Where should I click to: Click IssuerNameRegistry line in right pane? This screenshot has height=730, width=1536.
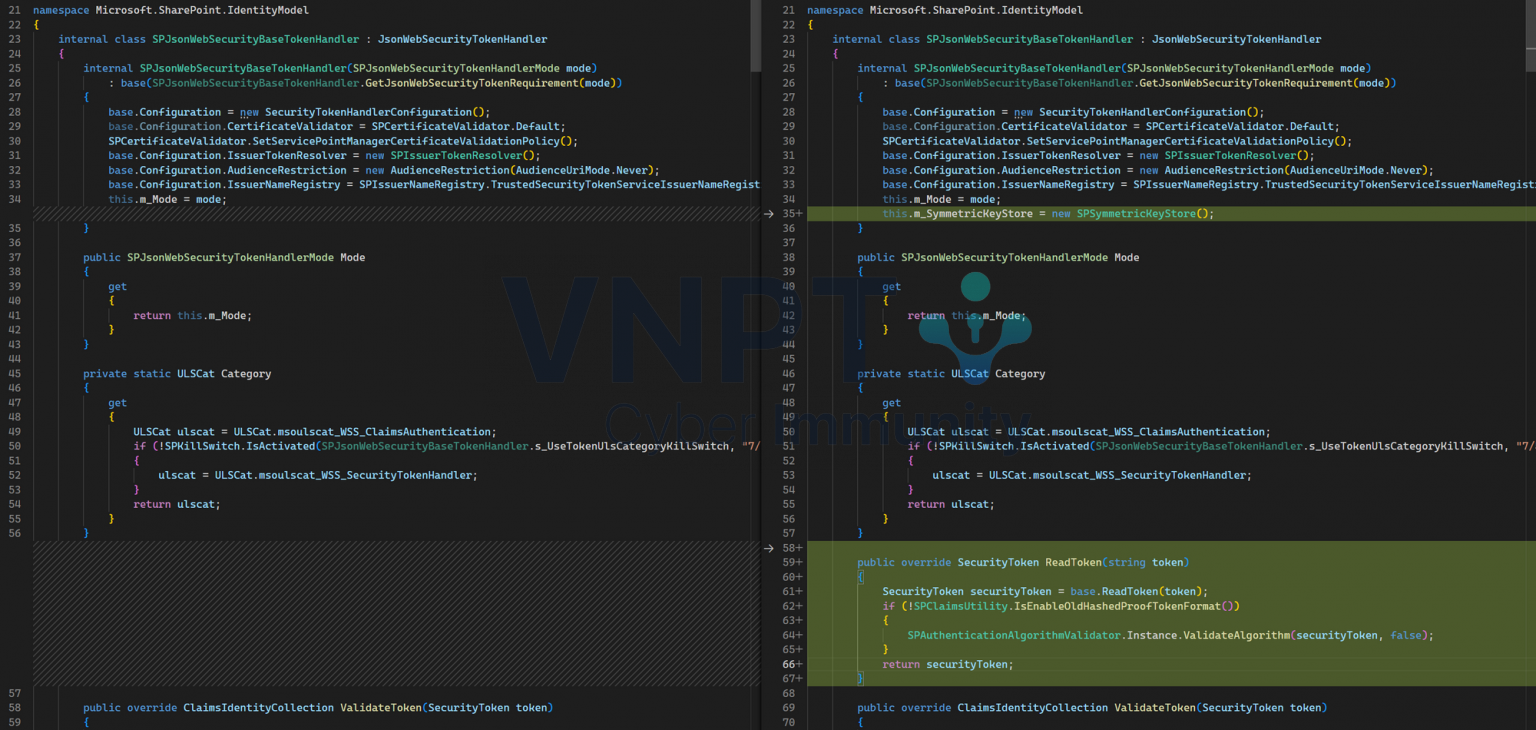pos(1208,185)
